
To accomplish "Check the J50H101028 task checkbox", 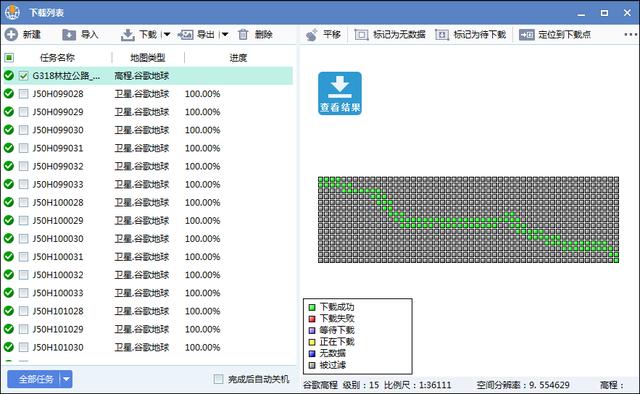I will pyautogui.click(x=24, y=311).
